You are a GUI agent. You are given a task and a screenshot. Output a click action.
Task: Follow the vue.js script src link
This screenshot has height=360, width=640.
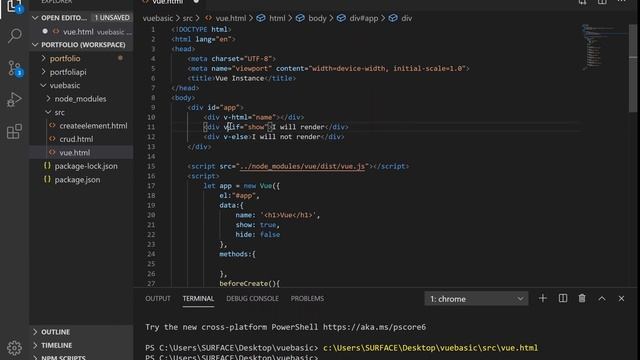(302, 166)
